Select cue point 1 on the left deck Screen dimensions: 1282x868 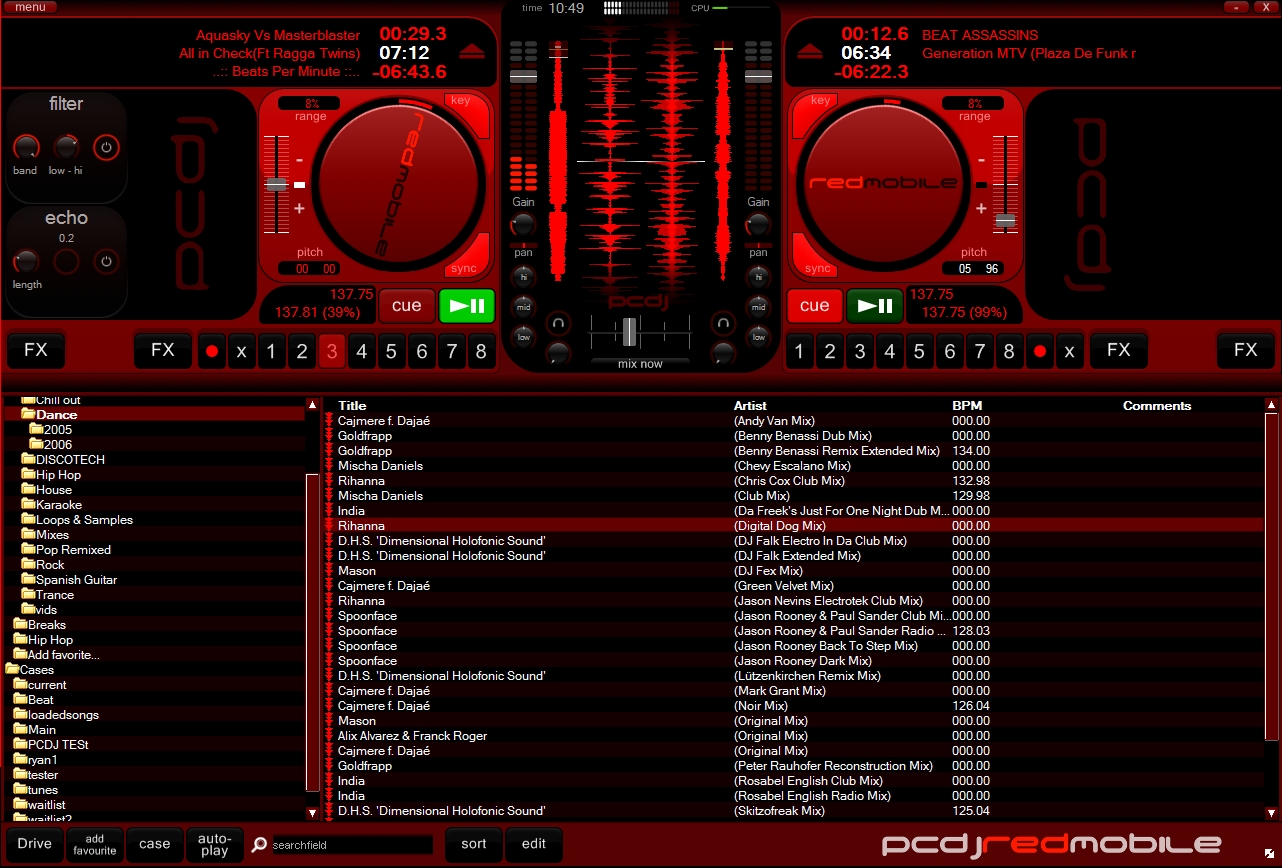(x=271, y=351)
